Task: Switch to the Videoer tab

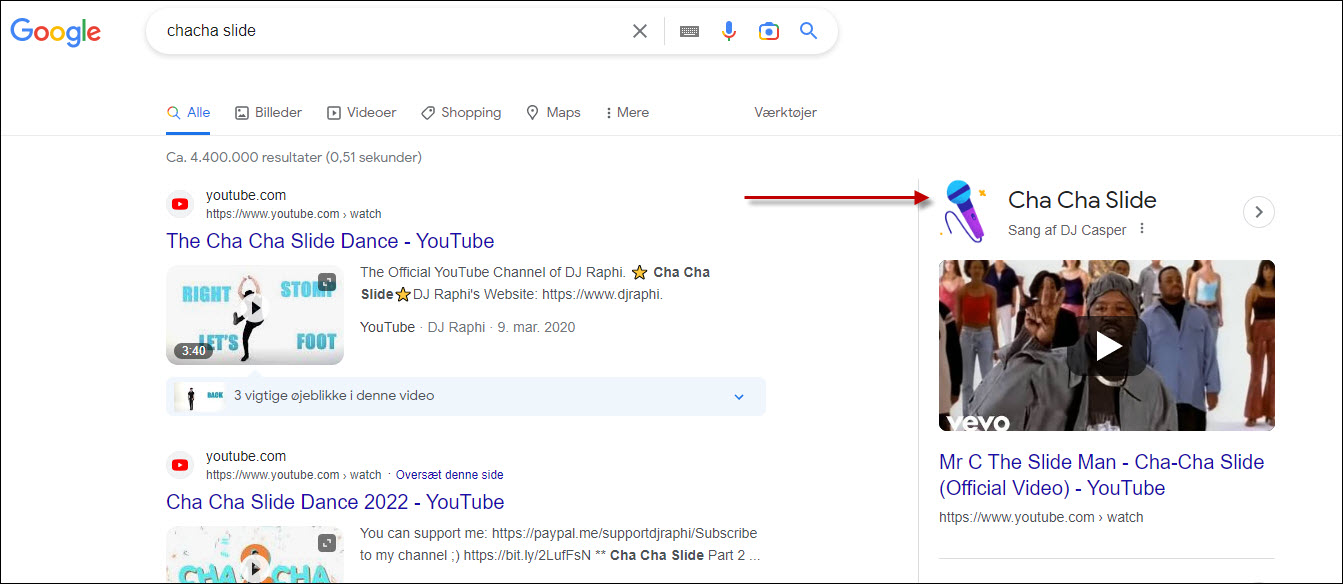Action: 361,112
